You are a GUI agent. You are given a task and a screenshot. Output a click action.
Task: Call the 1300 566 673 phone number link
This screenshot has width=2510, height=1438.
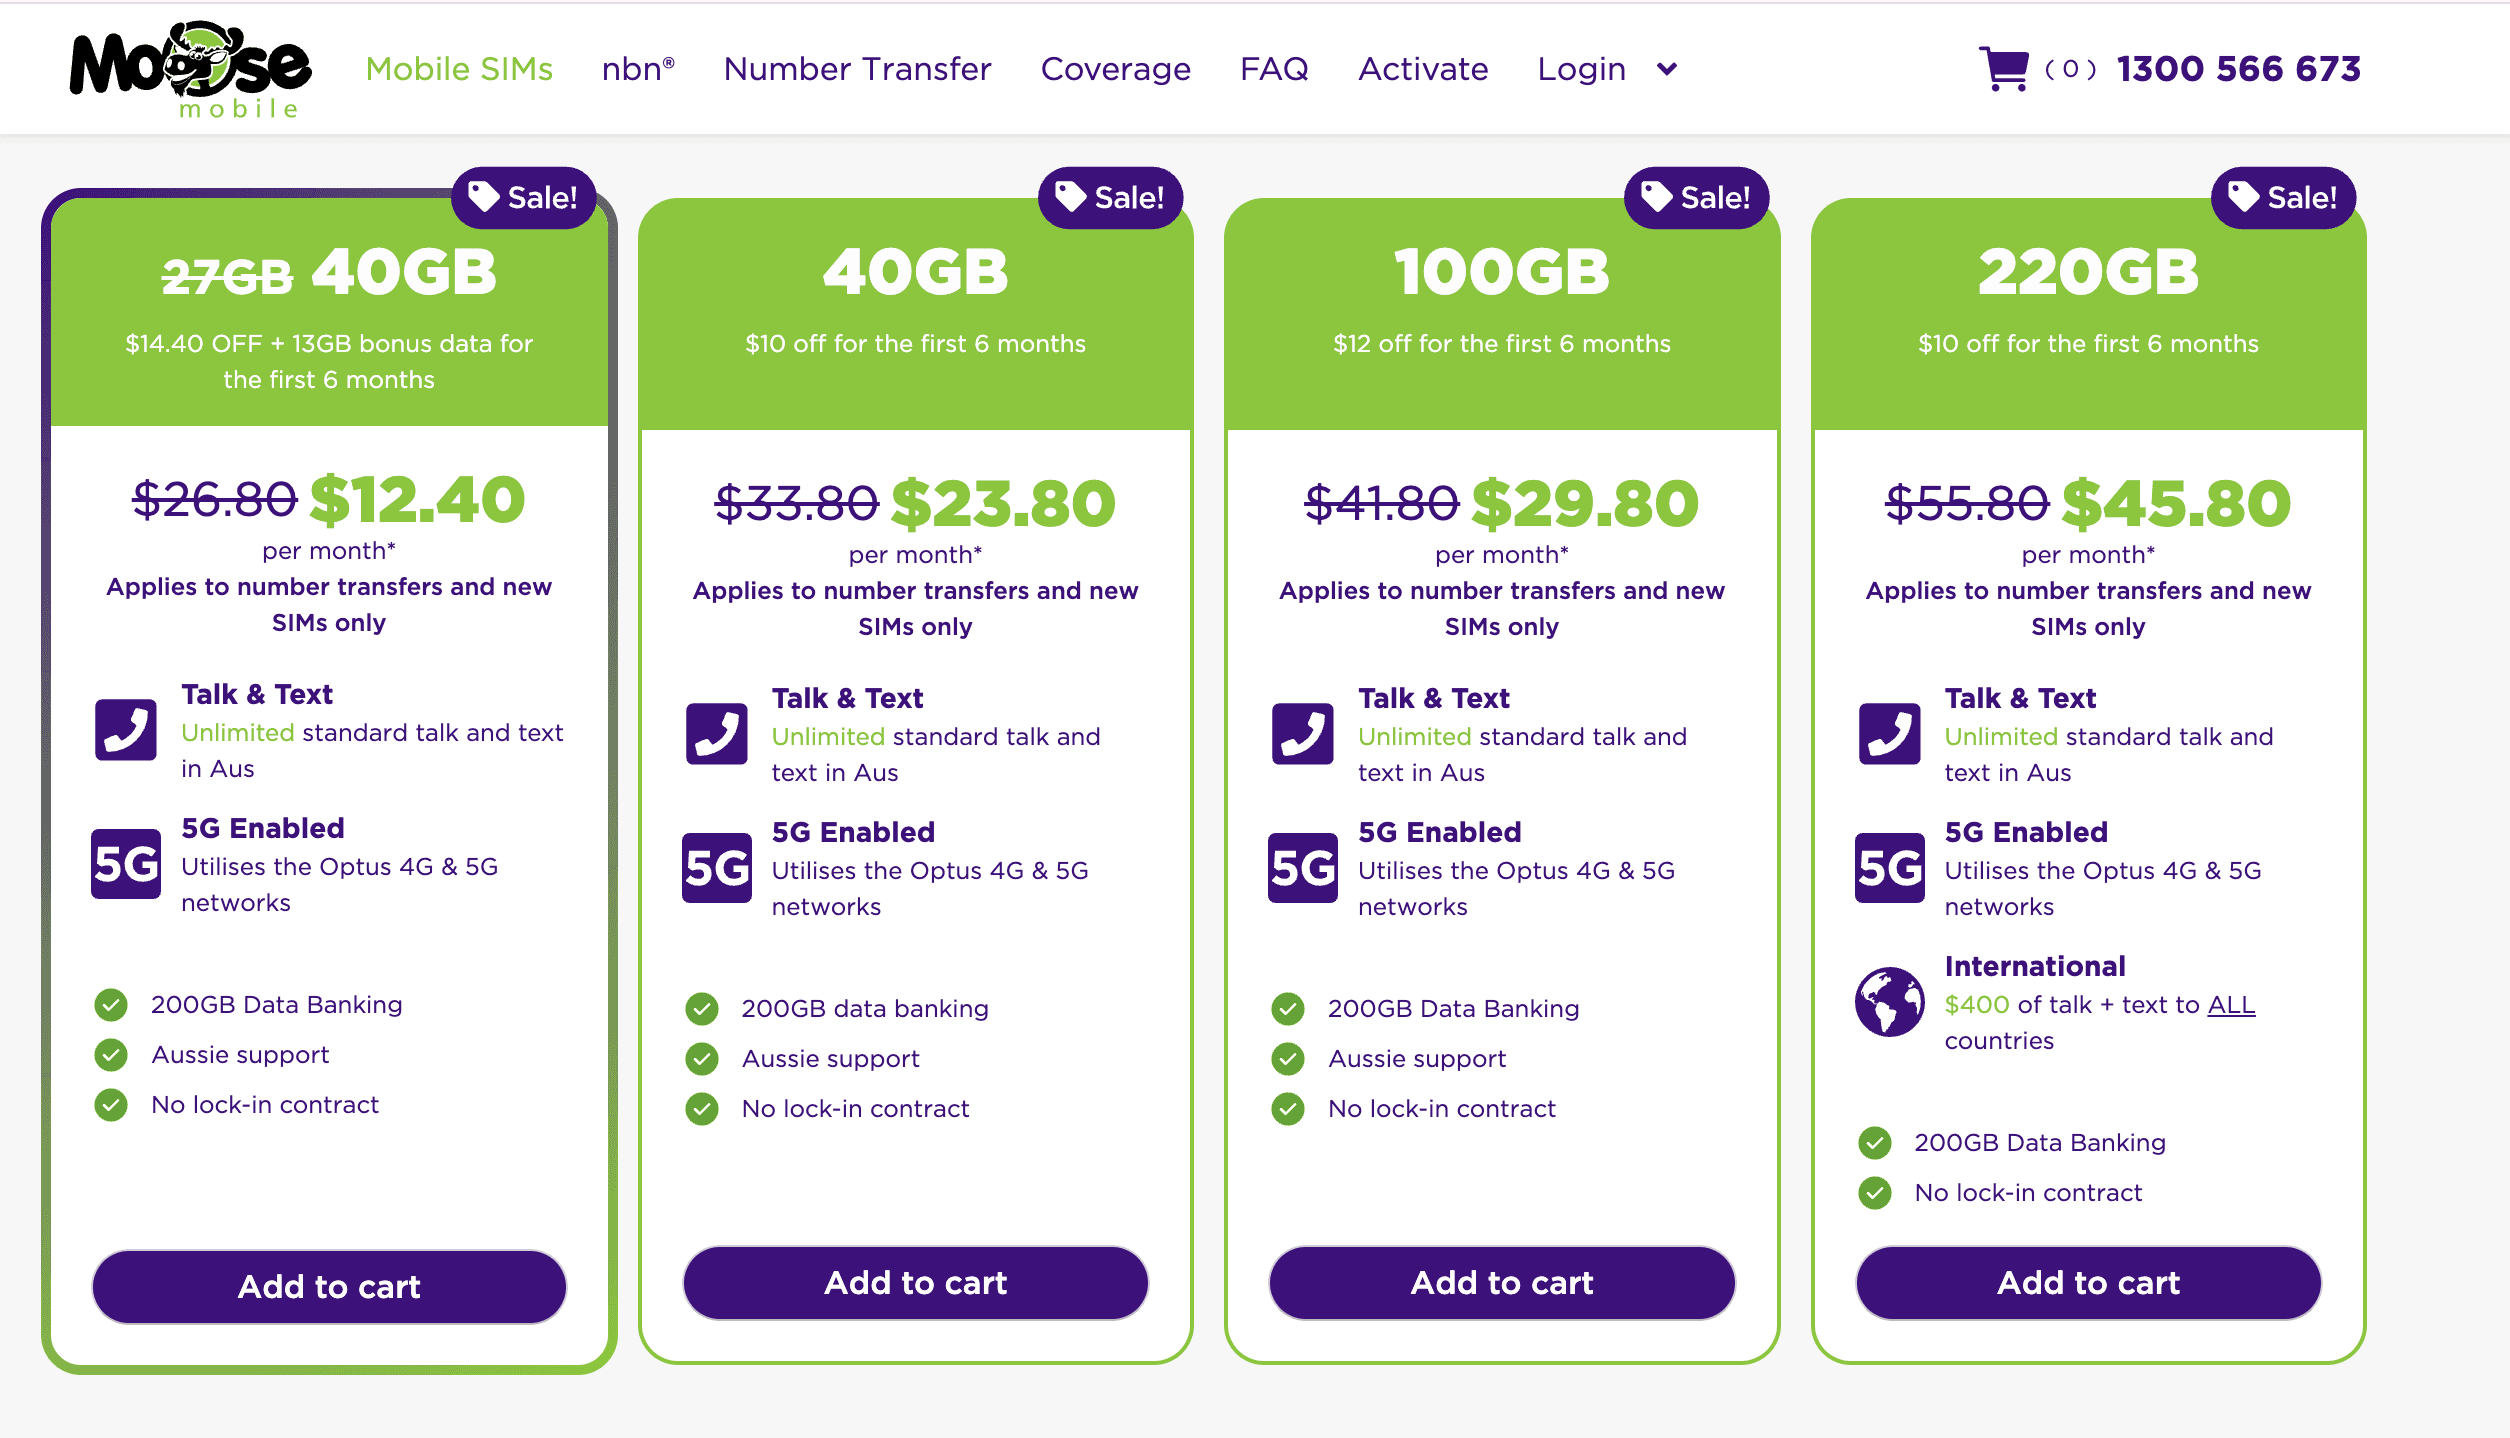[x=2239, y=69]
